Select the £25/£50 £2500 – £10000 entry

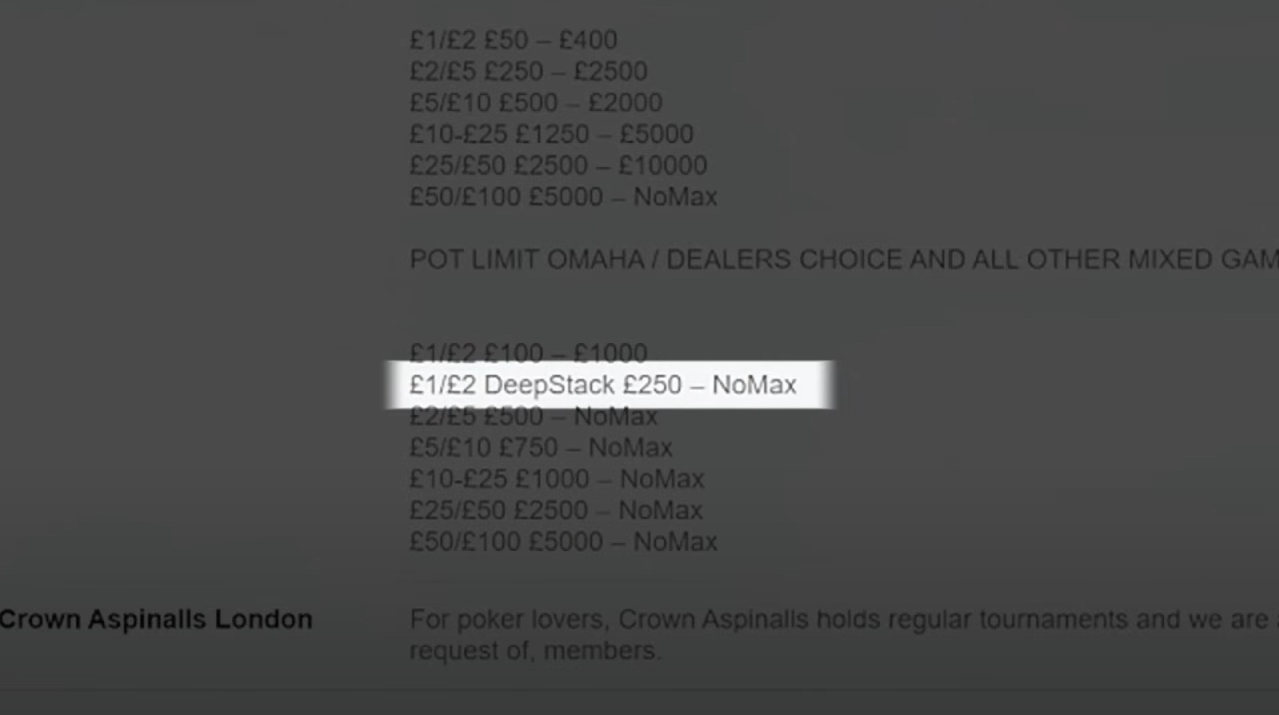[558, 166]
